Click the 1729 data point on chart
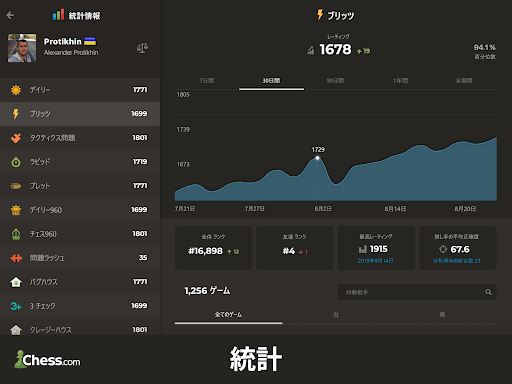 coord(318,158)
